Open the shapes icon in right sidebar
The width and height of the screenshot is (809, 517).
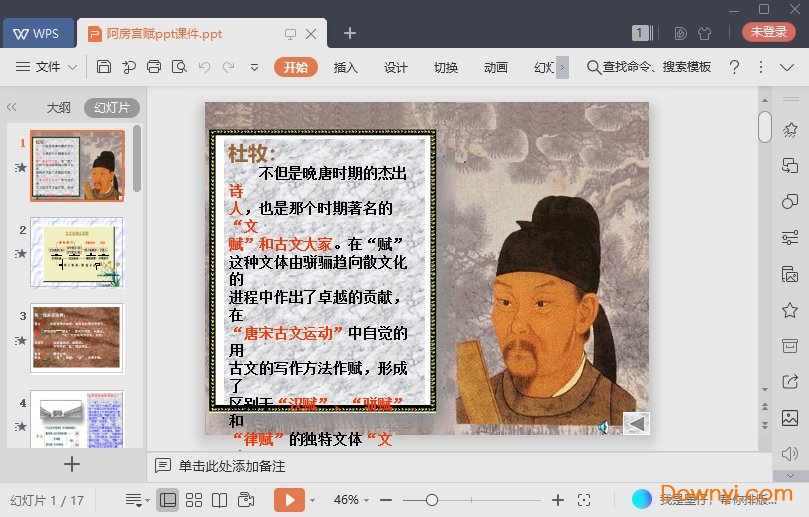click(x=789, y=201)
